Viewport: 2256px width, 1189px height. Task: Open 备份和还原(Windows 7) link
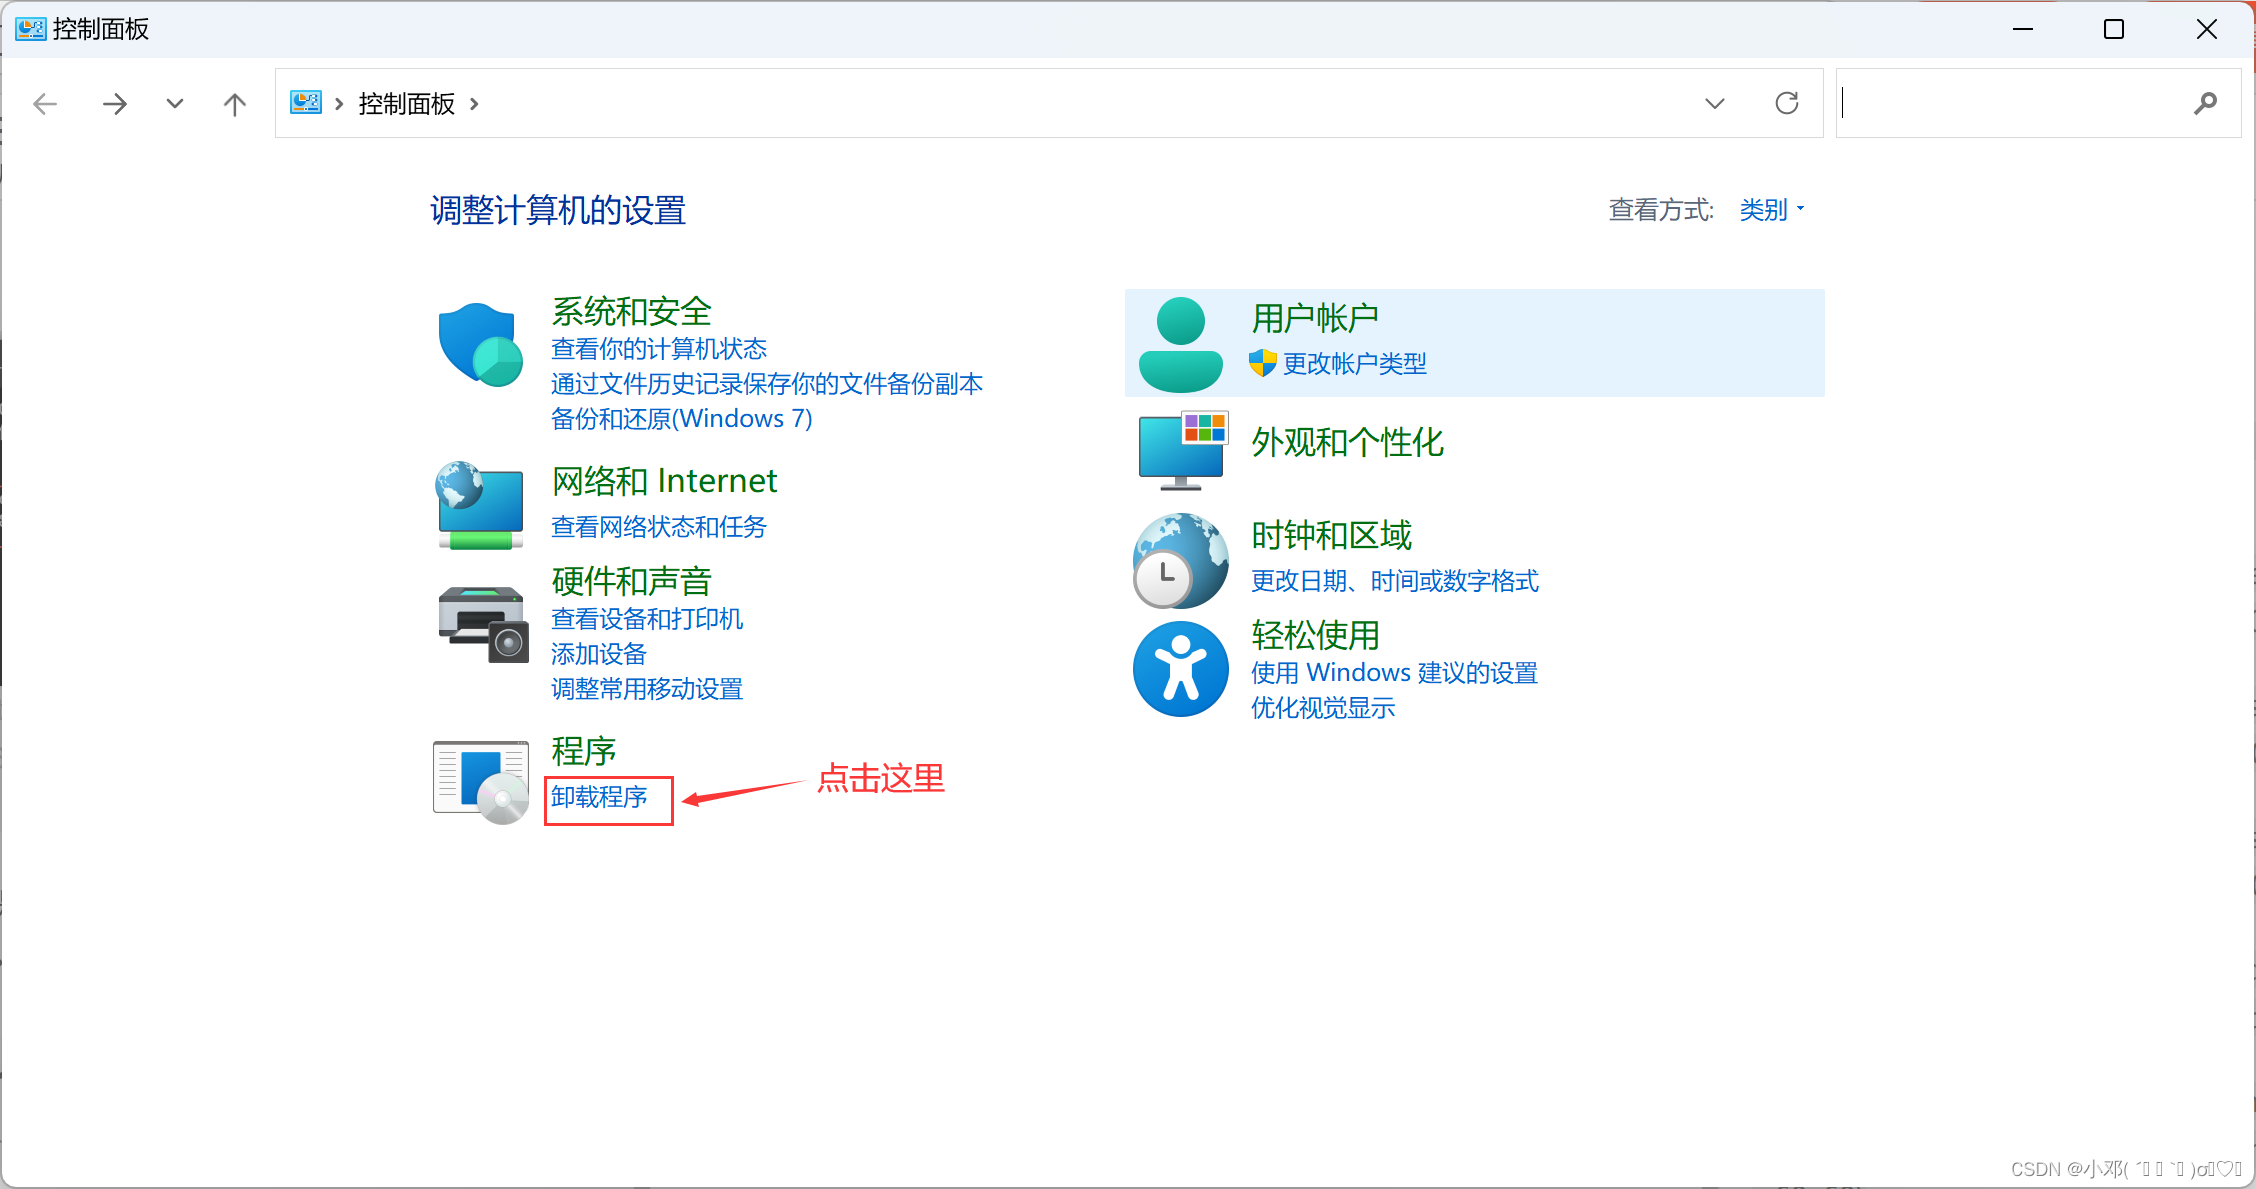(x=682, y=418)
